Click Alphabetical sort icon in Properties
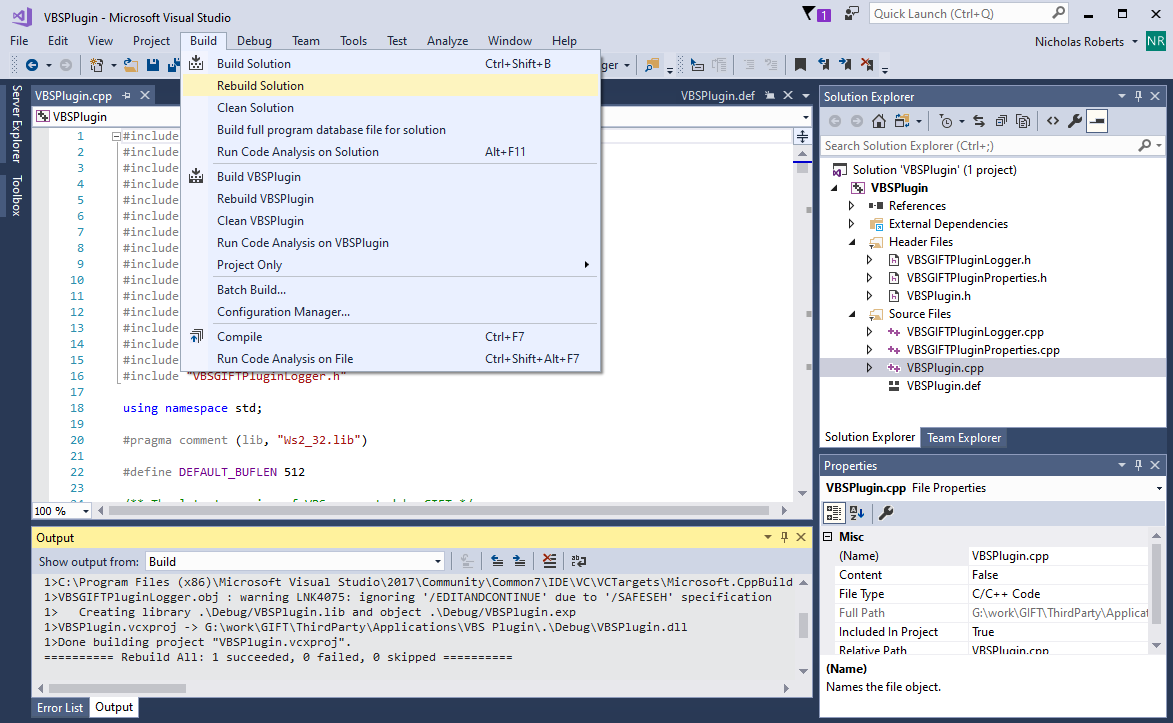This screenshot has width=1173, height=723. click(x=857, y=513)
